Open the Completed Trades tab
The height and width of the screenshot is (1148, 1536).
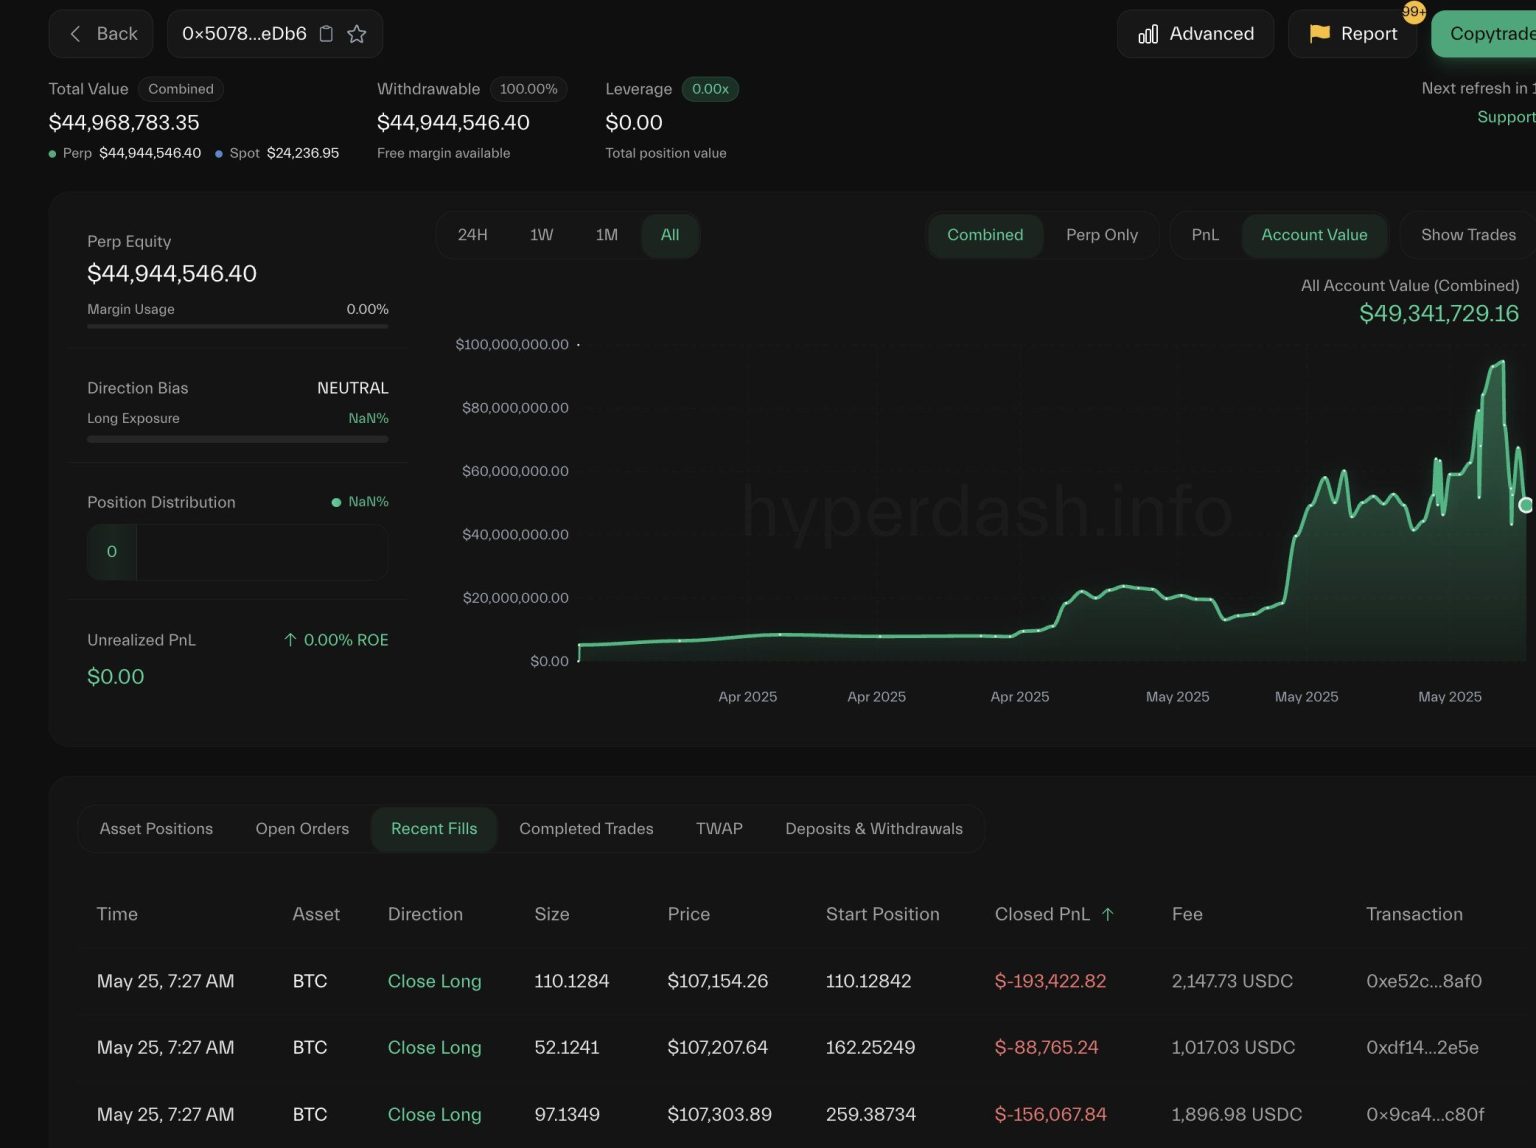click(x=586, y=828)
